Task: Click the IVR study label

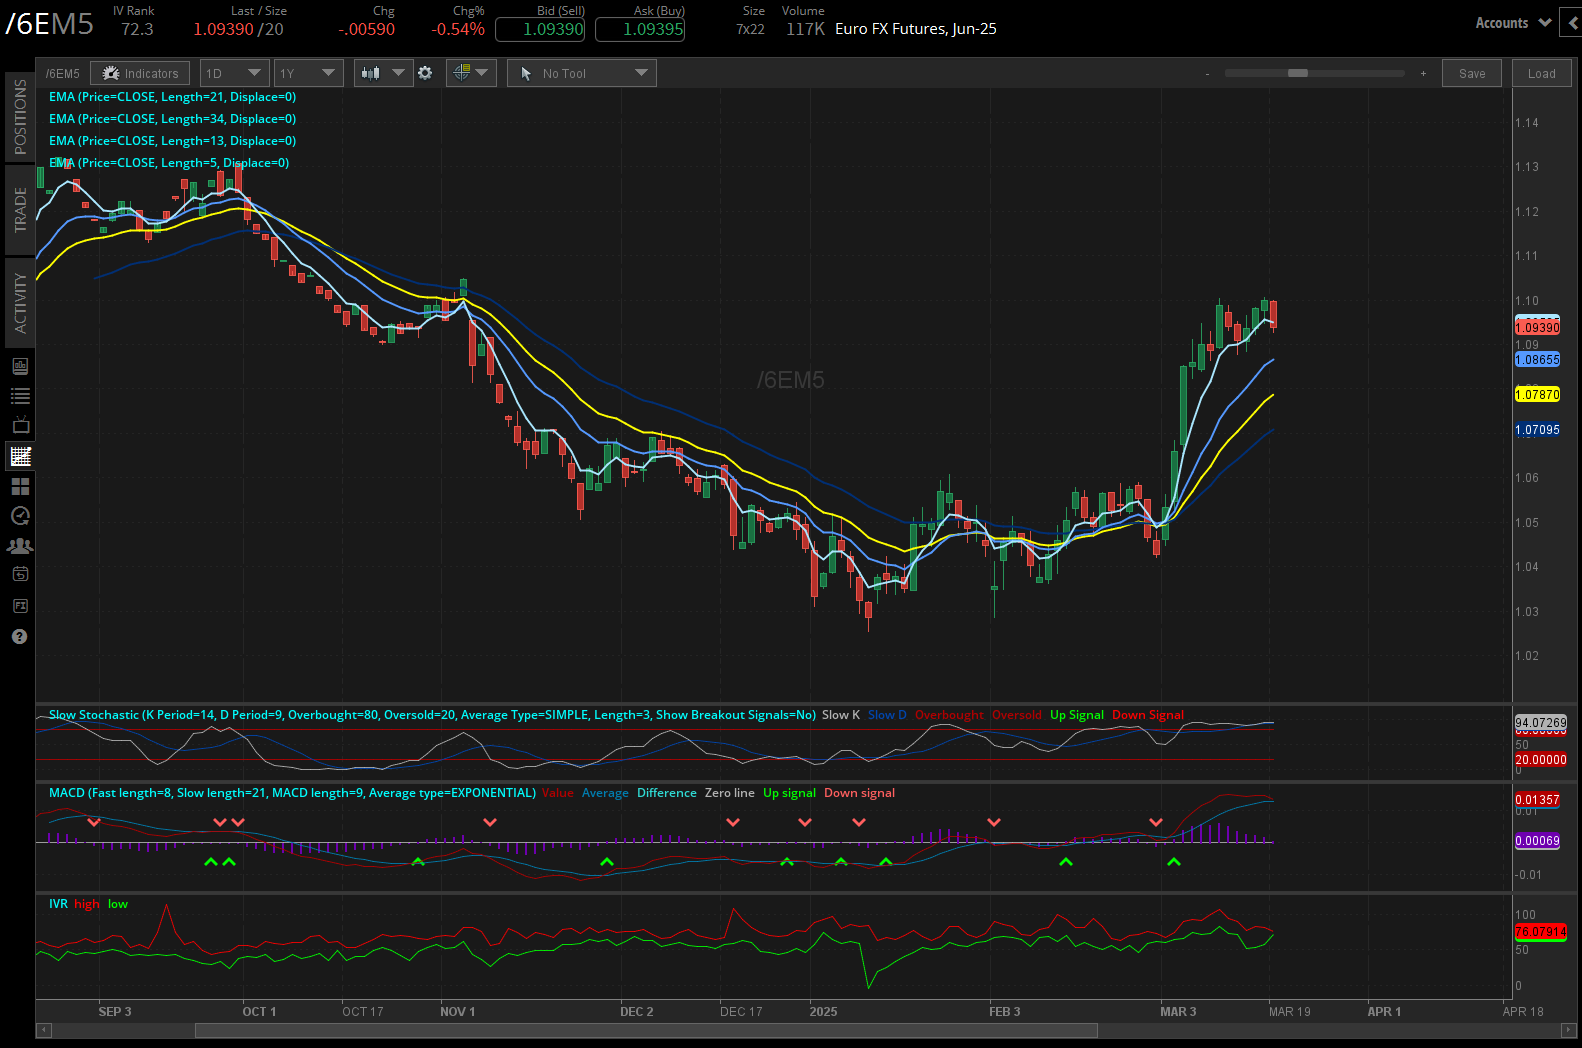Action: pos(58,904)
